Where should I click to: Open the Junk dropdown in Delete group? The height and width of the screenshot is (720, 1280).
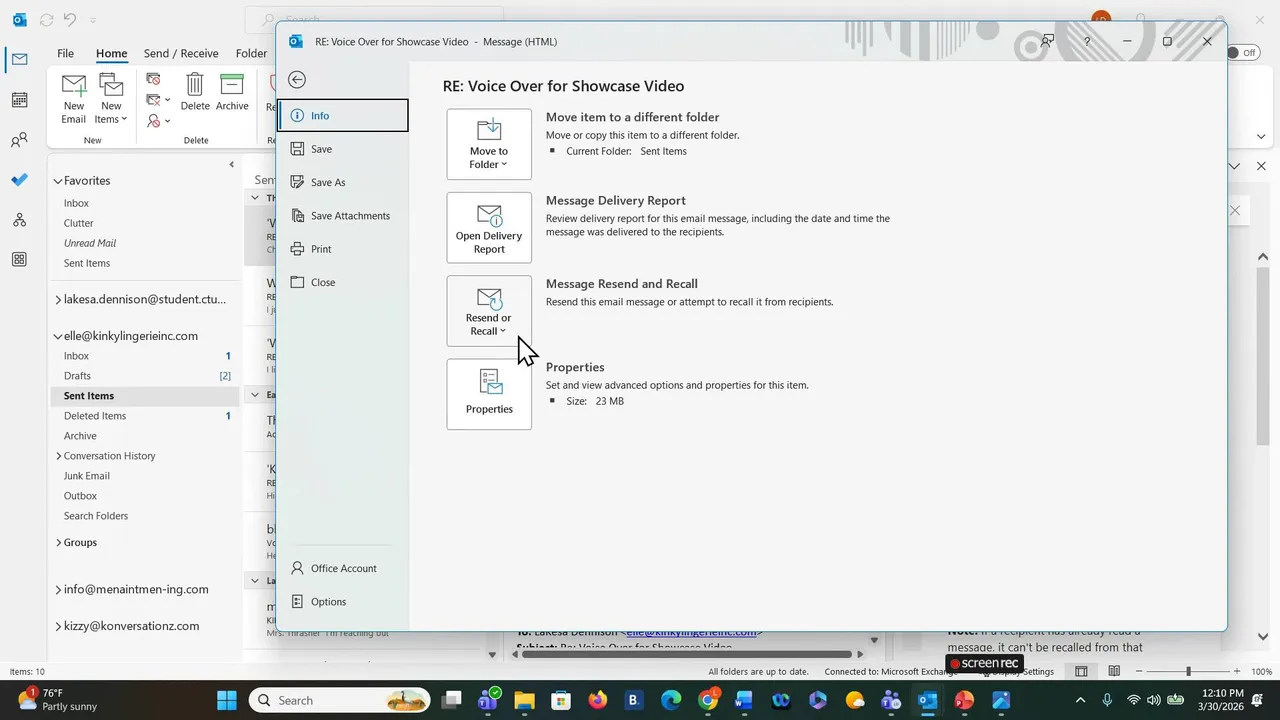coord(158,121)
